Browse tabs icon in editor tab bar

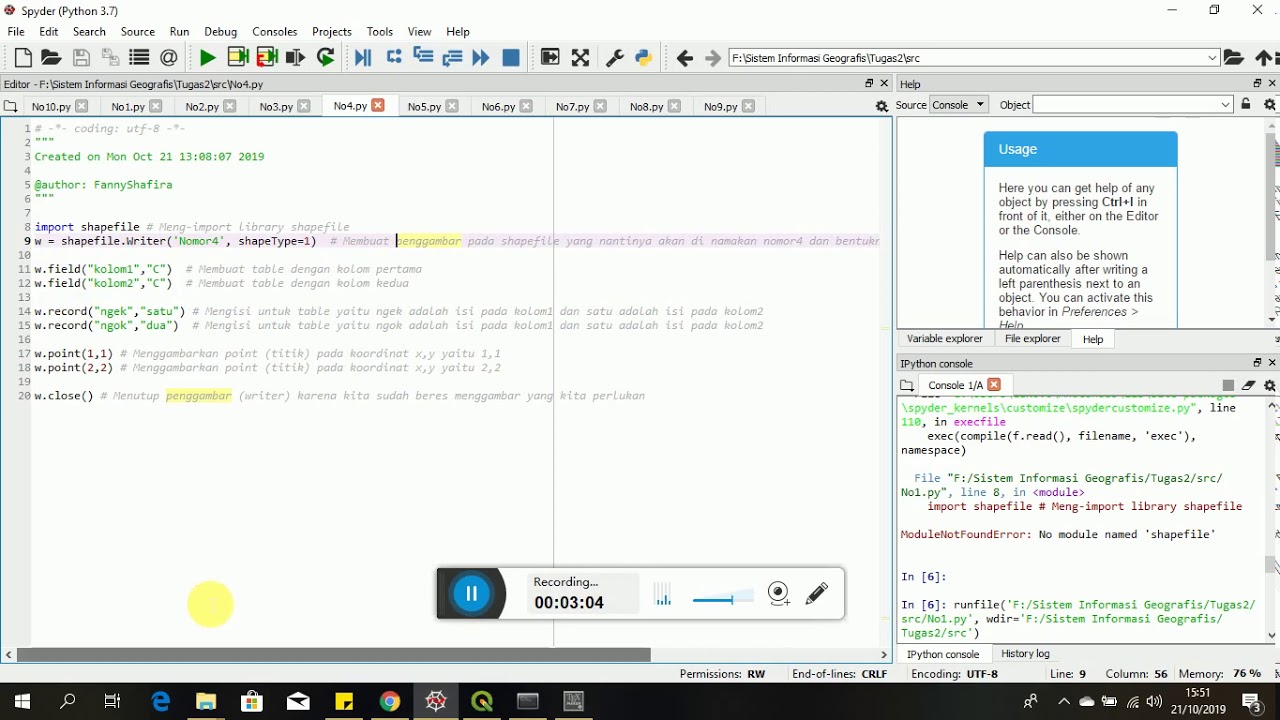tap(10, 106)
